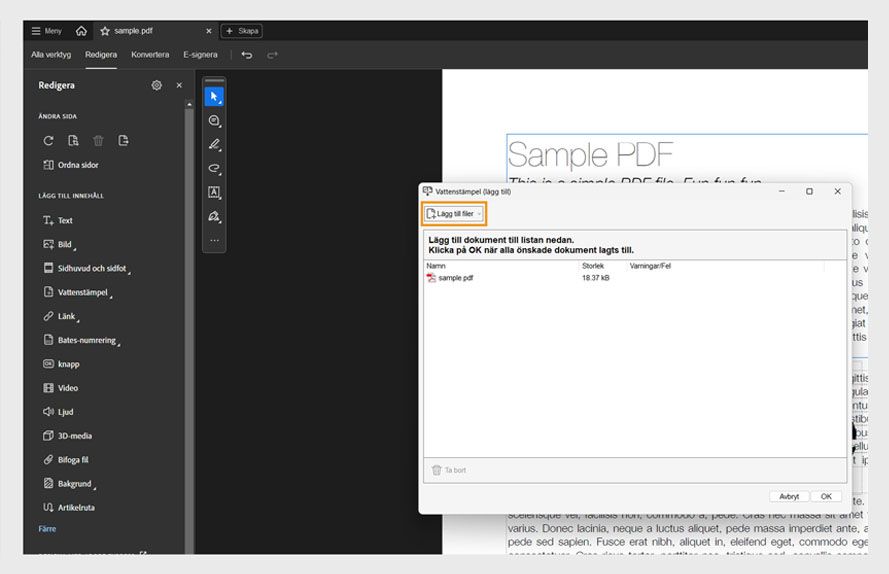Screen dimensions: 889x574
Task: Click the Färre link
Action: [x=47, y=529]
